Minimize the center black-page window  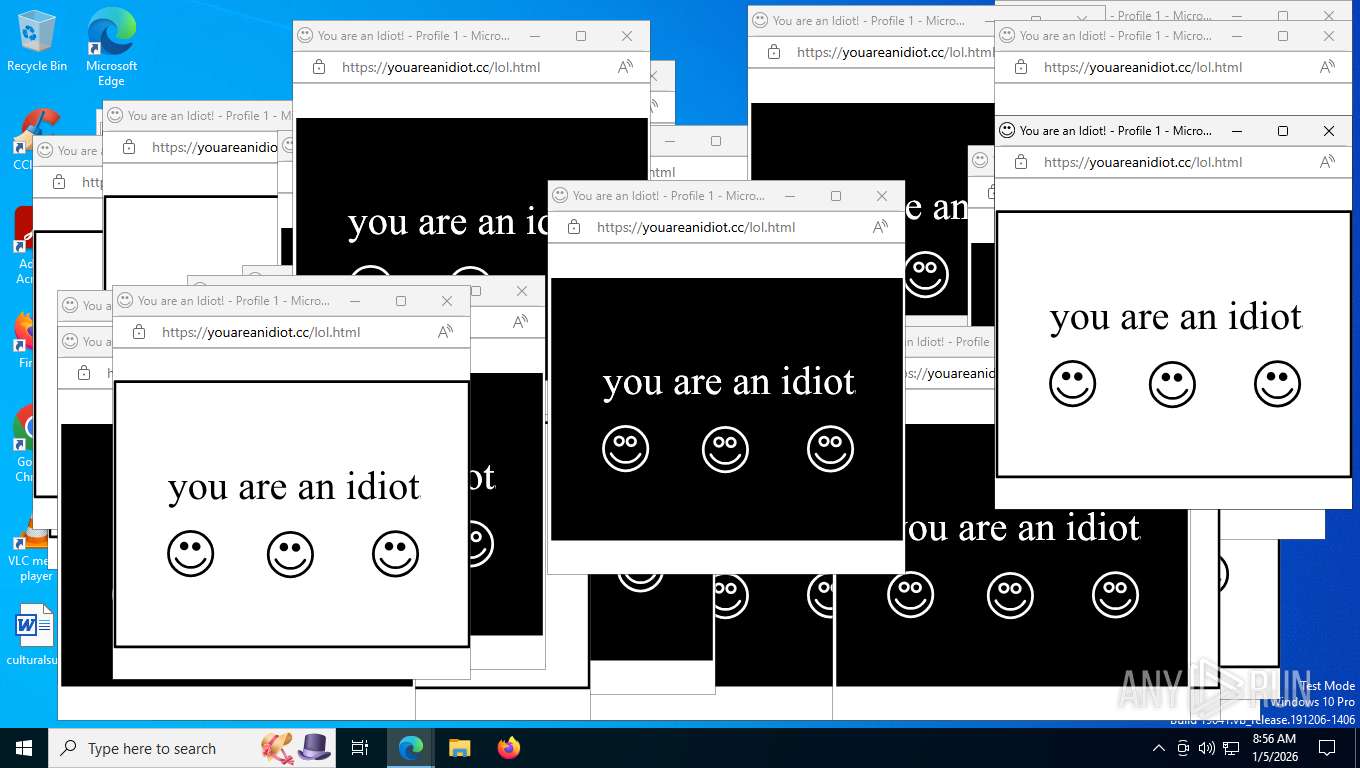tap(790, 196)
